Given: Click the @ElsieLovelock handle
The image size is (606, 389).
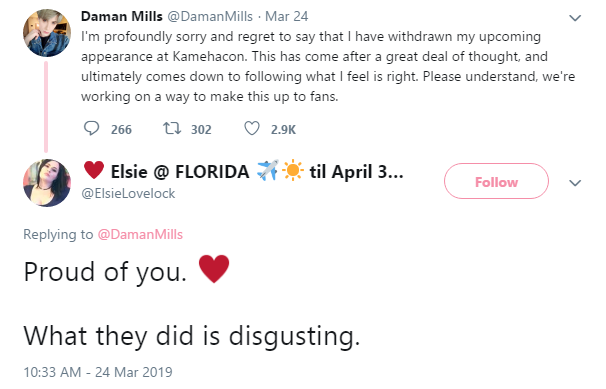Looking at the screenshot, I should coord(128,193).
